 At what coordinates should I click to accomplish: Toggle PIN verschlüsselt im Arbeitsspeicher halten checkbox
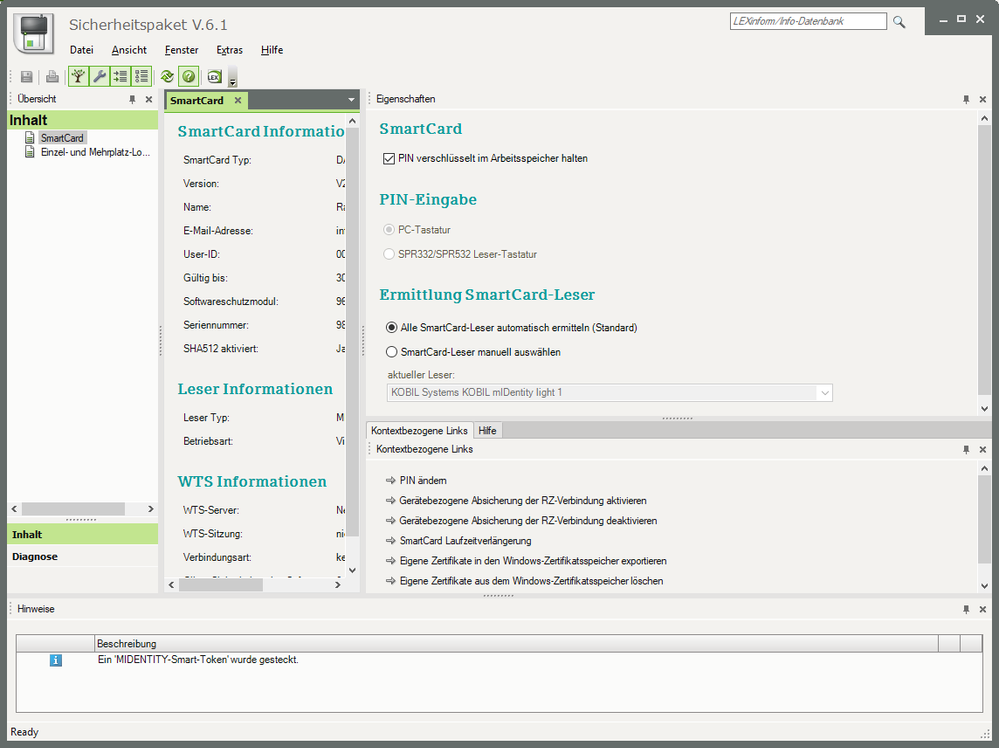pos(389,159)
